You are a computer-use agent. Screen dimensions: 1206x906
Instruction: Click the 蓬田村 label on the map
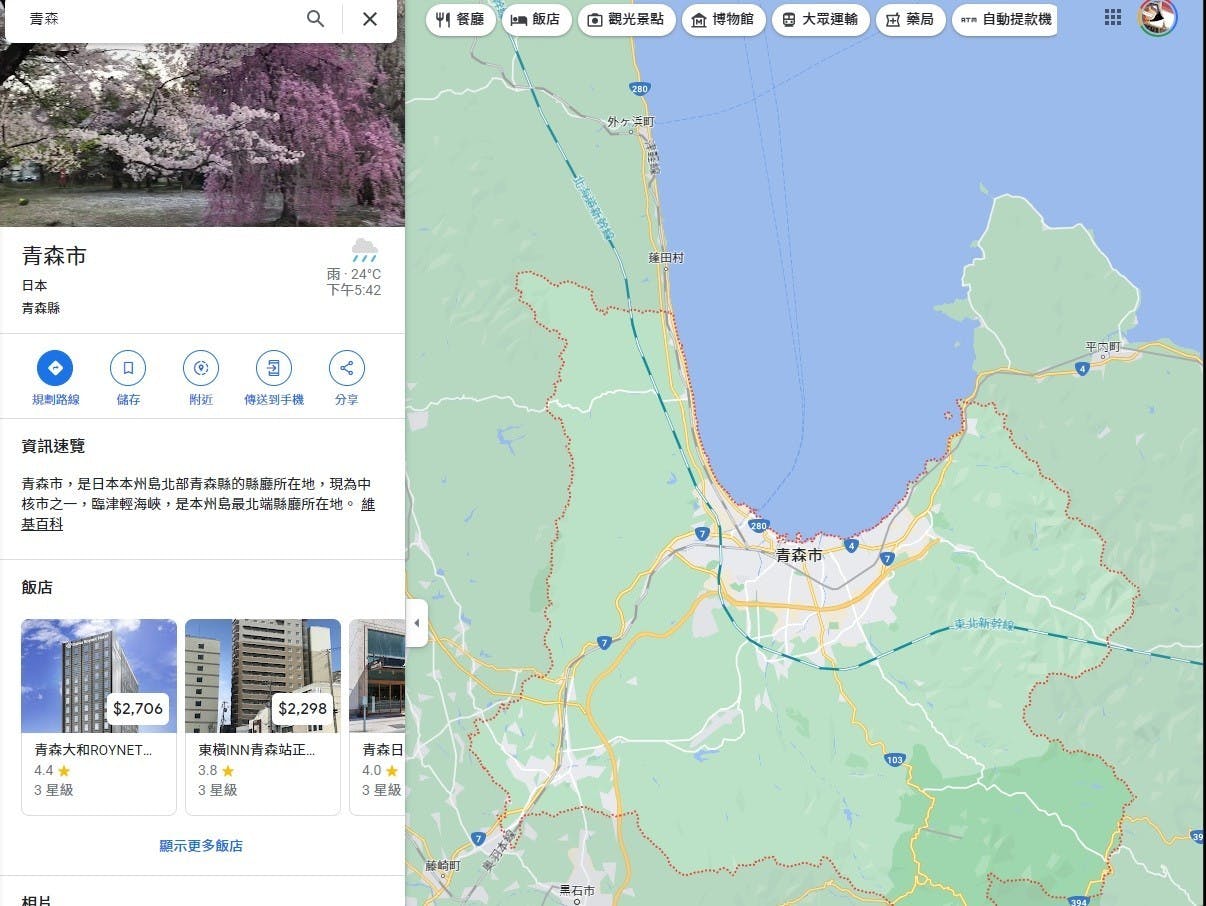(666, 258)
